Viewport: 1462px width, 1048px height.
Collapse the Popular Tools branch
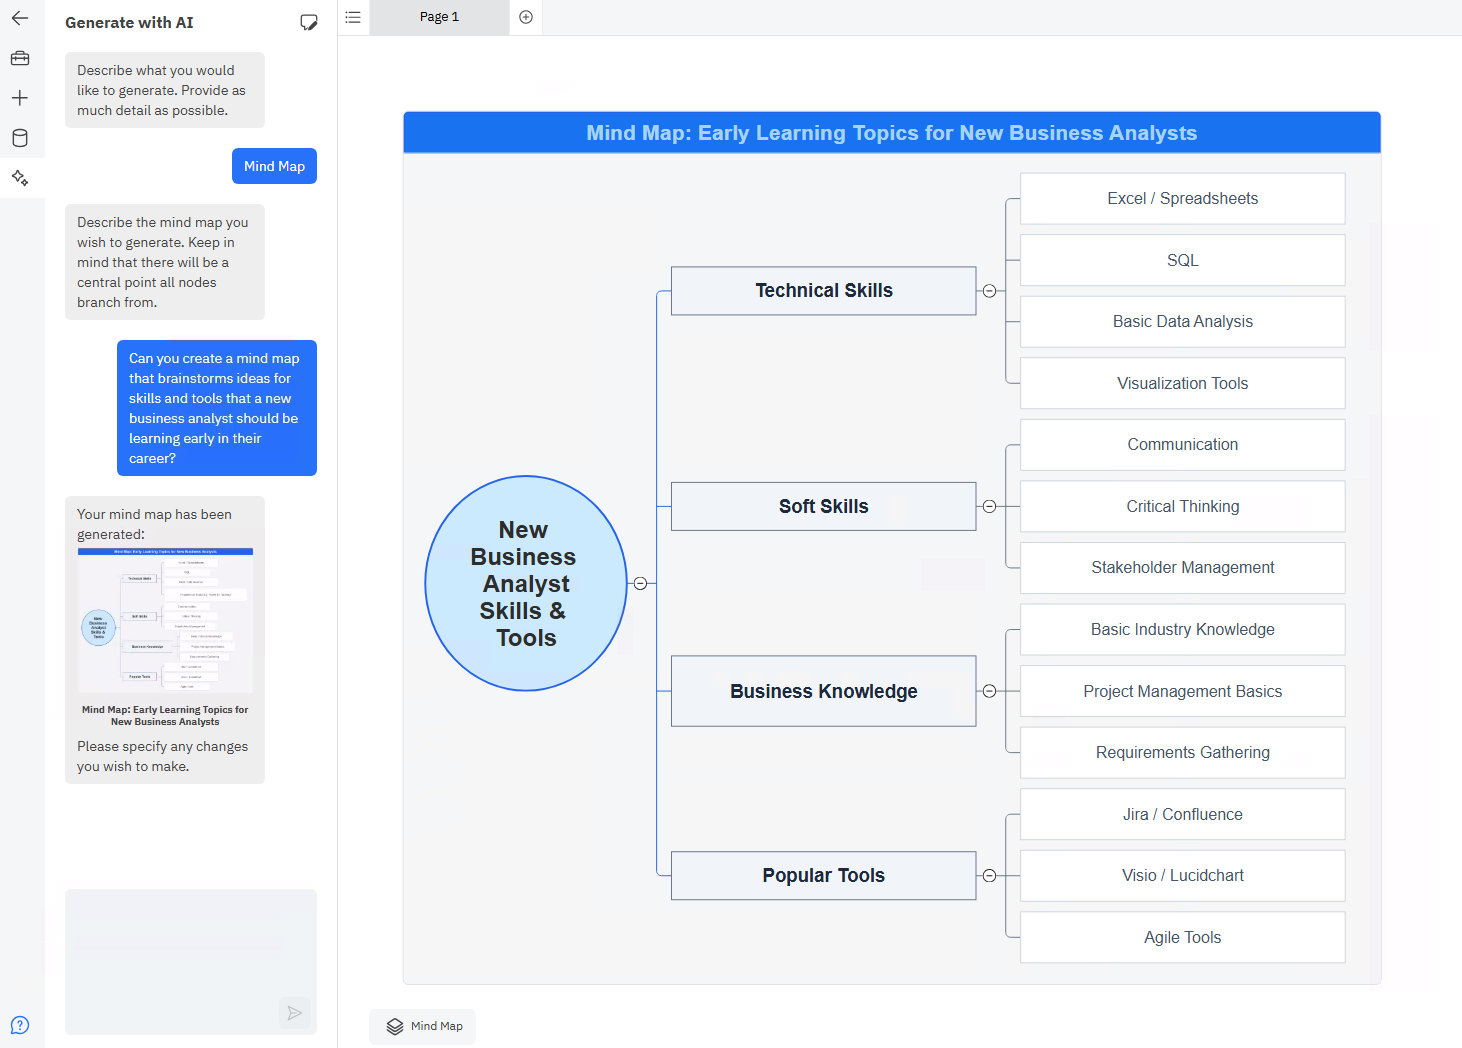tap(989, 876)
